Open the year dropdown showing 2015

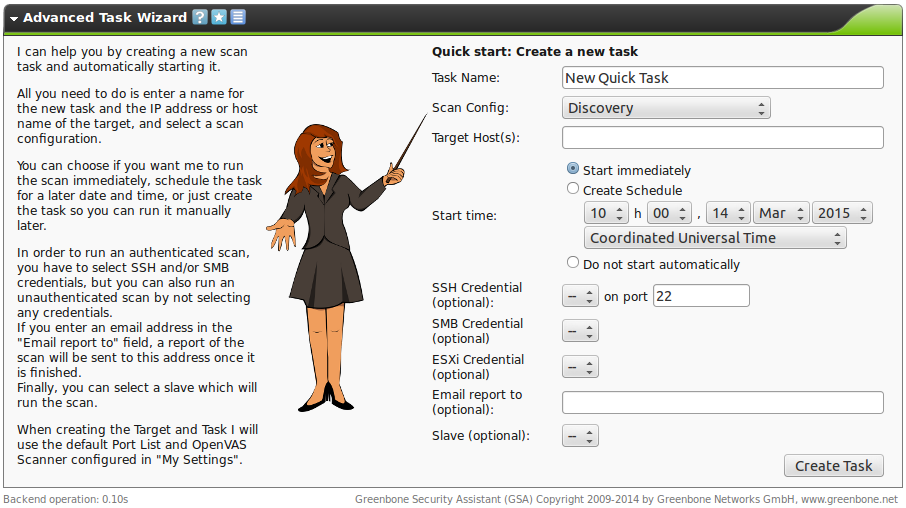[842, 213]
